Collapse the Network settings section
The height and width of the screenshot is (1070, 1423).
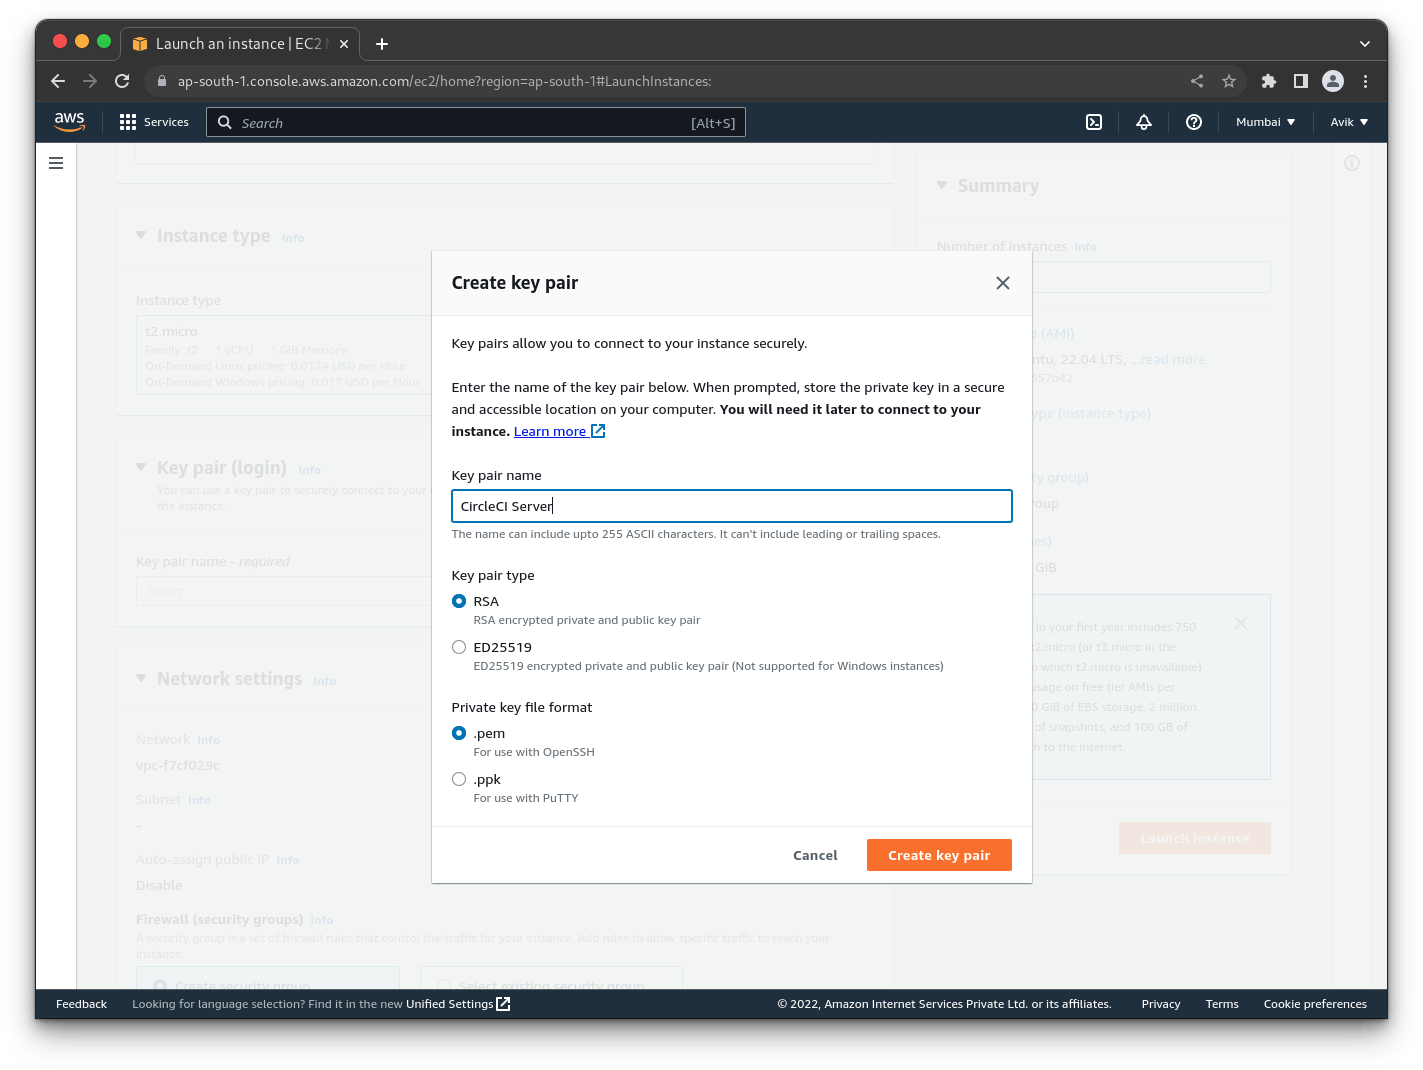[x=141, y=678]
